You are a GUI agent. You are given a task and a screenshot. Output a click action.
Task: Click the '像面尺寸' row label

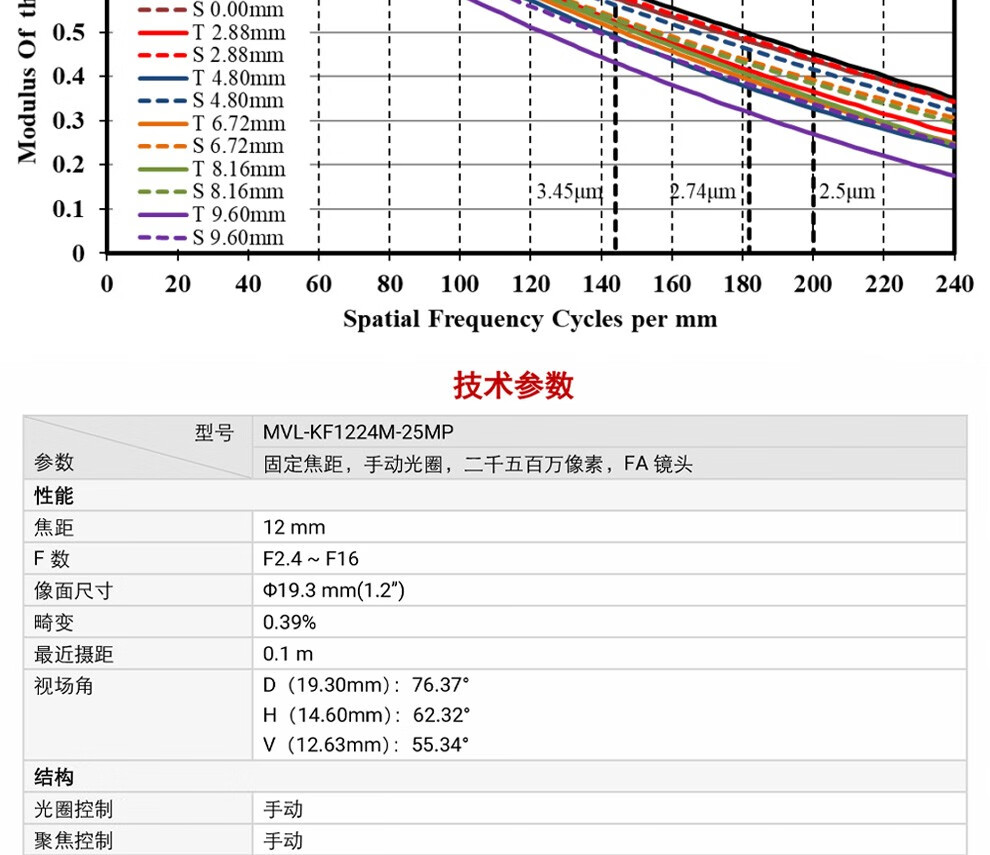73,590
